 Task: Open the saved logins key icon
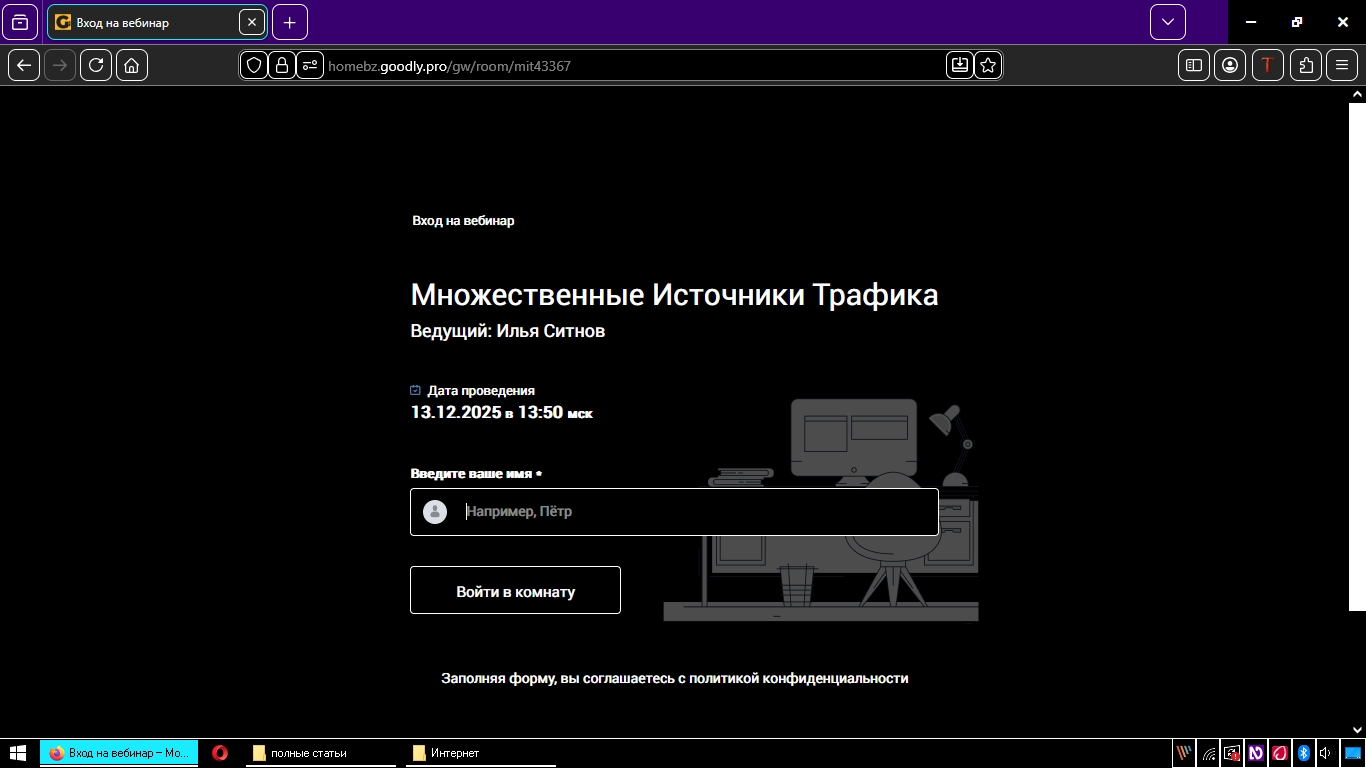coord(310,65)
